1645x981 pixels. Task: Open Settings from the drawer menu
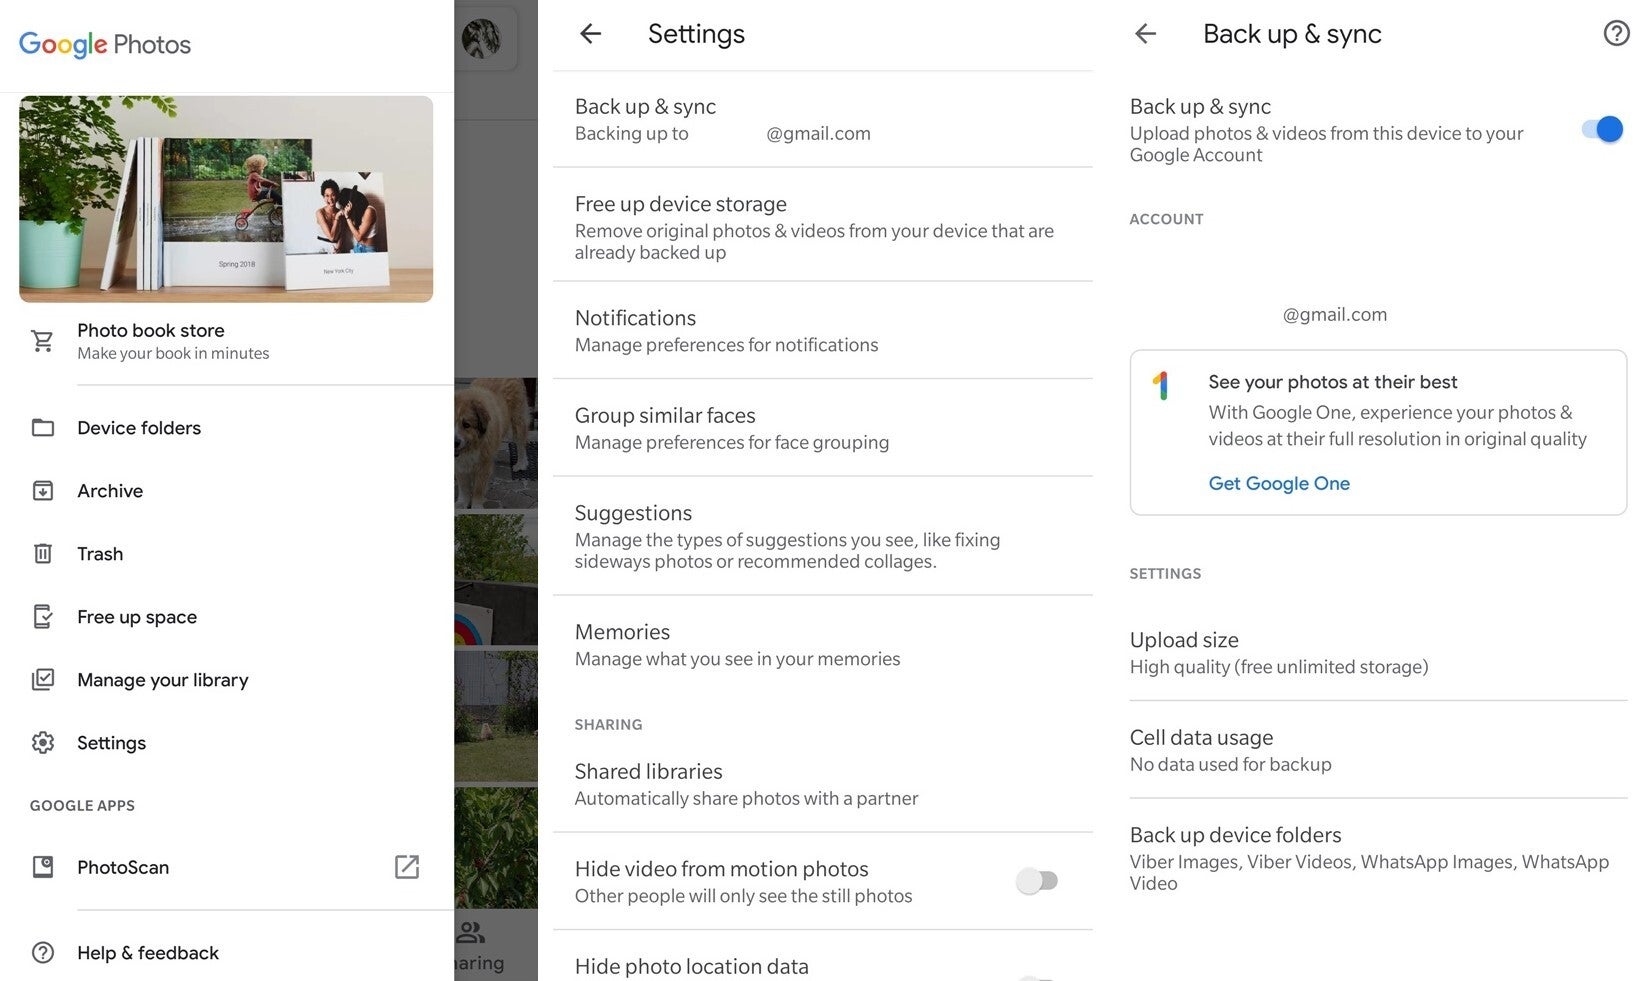tap(227, 743)
